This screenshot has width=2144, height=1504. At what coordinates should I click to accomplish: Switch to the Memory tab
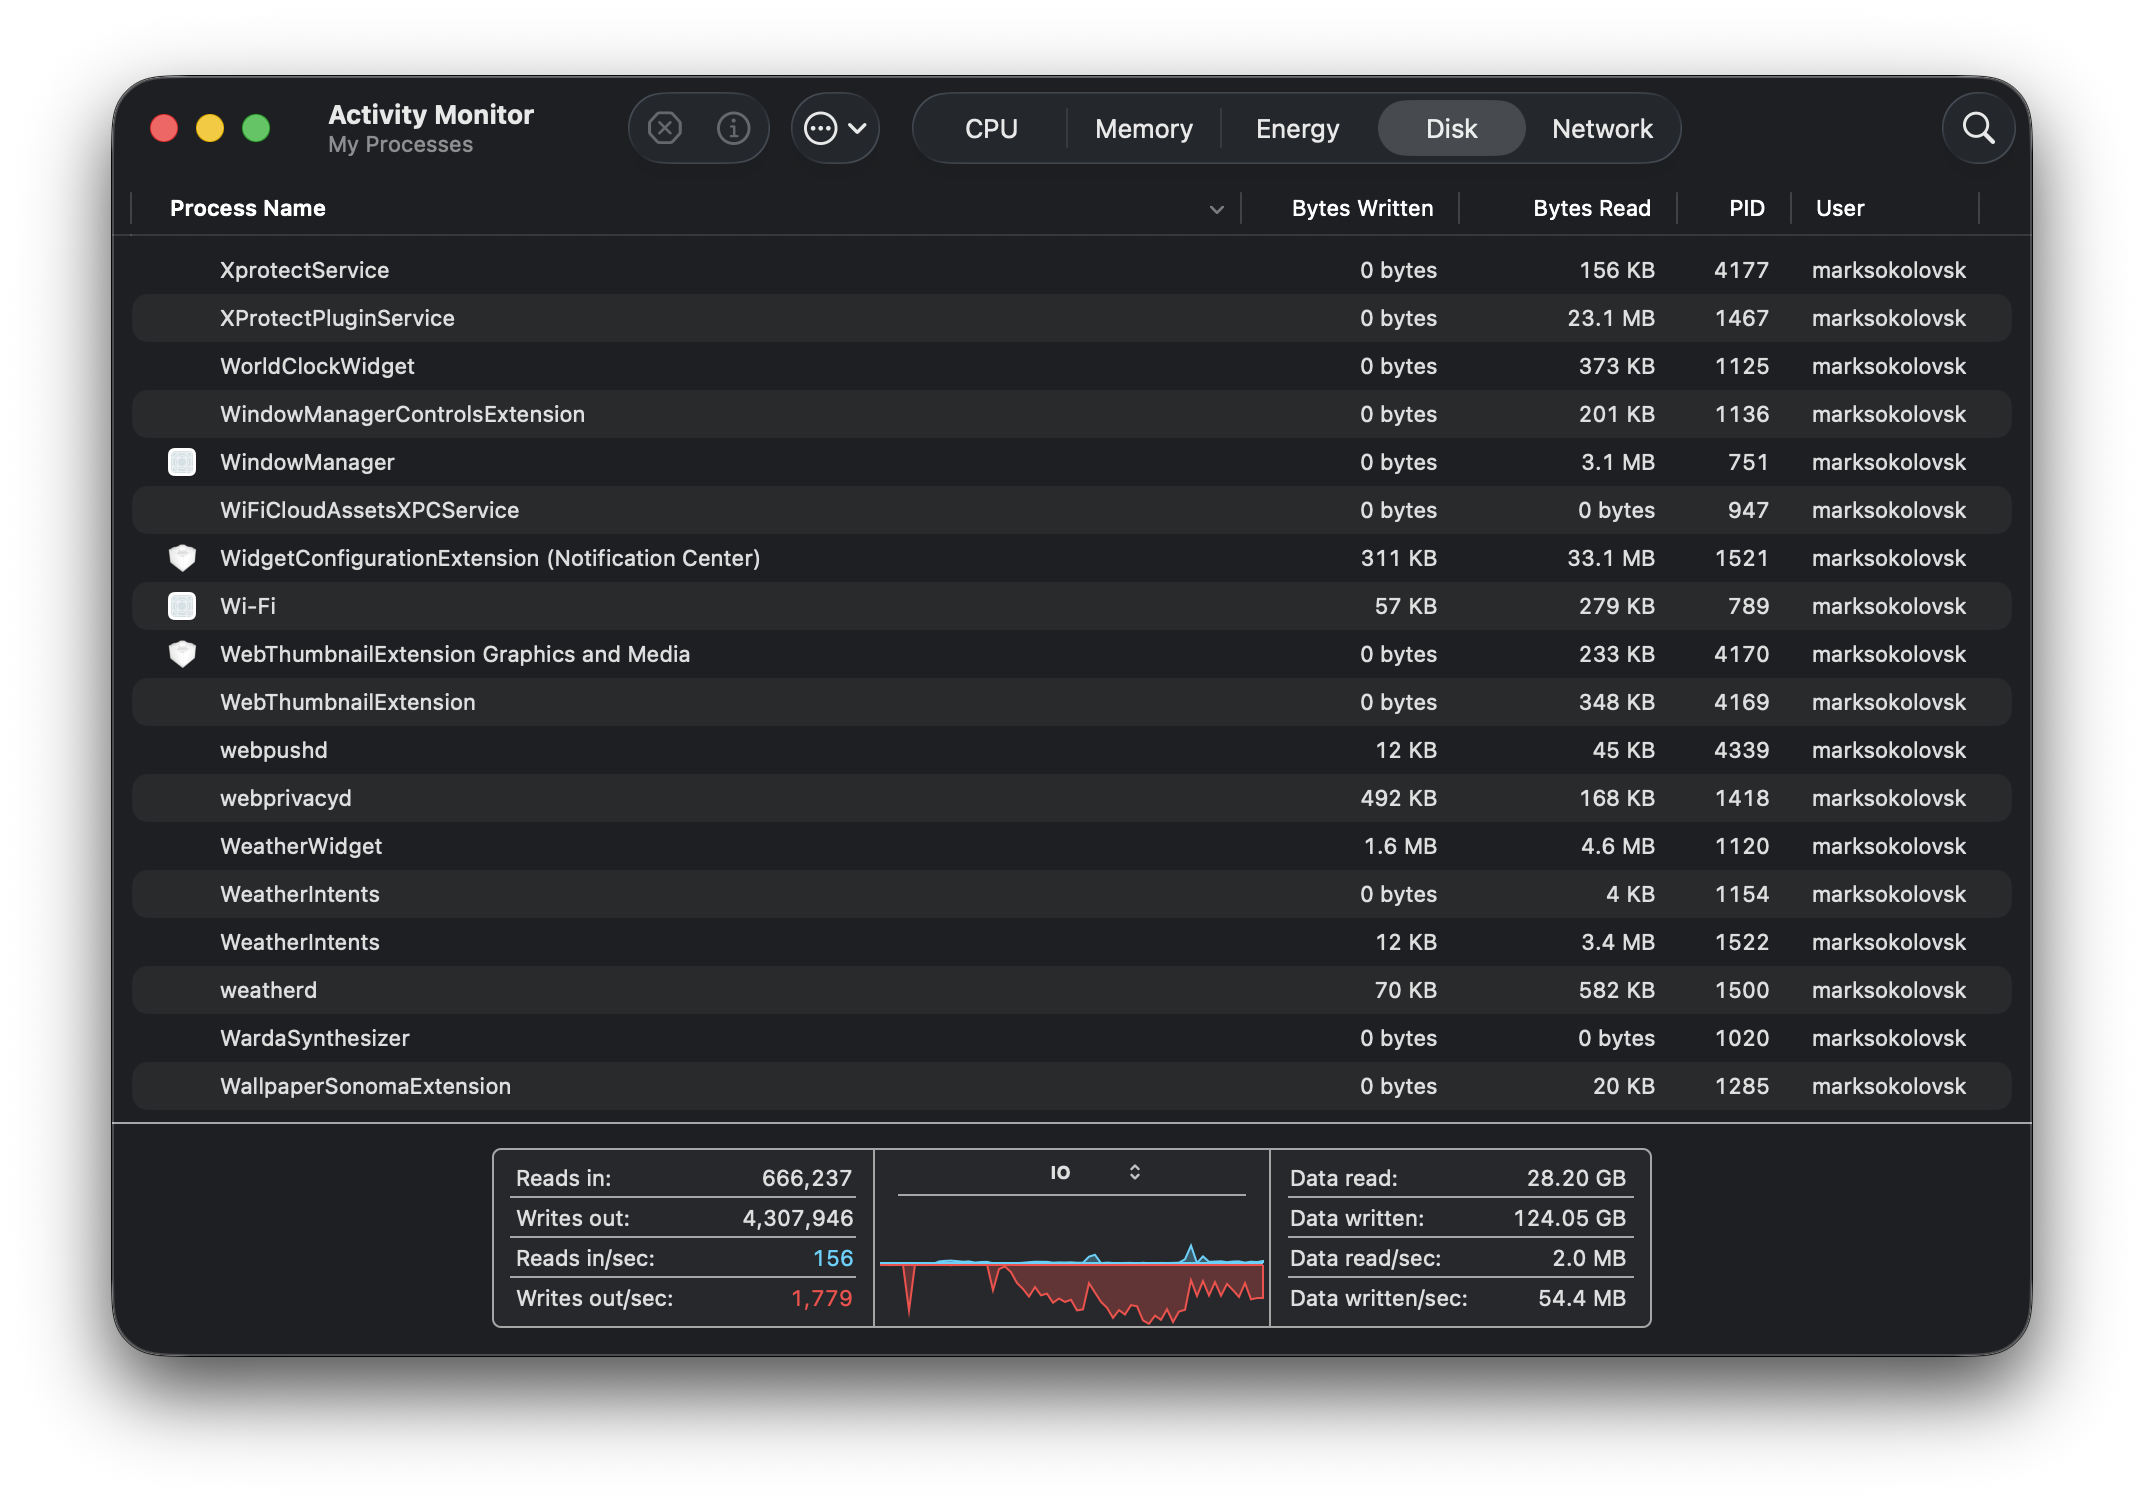(x=1143, y=129)
